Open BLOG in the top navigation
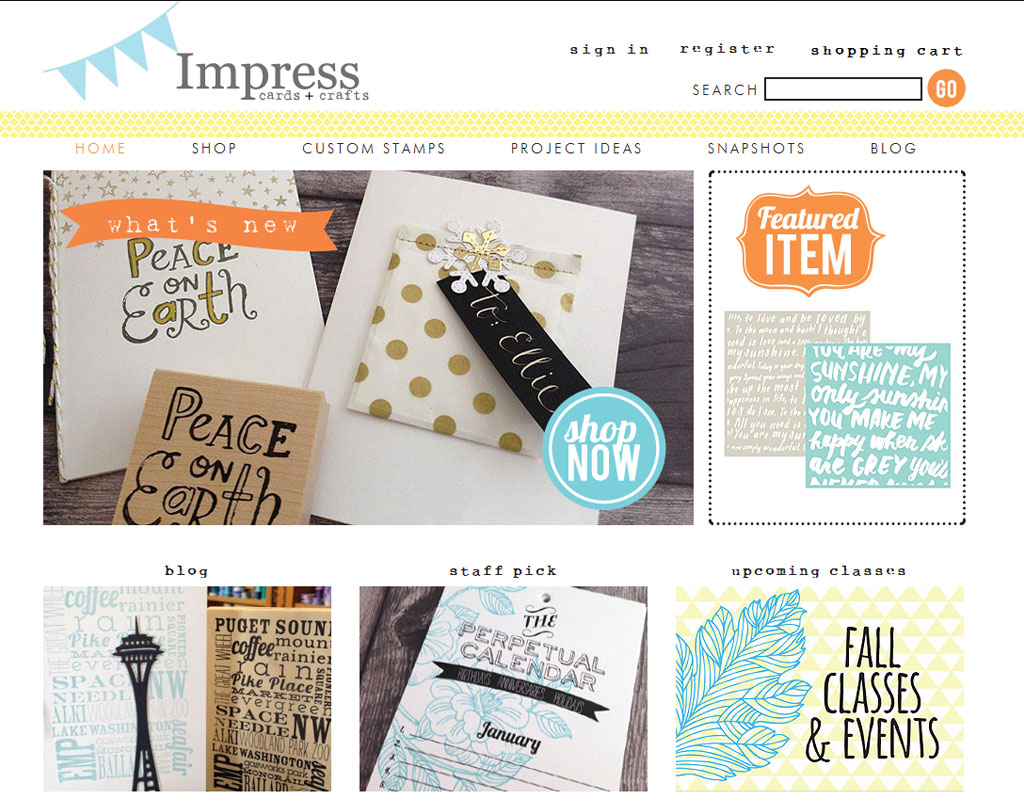1024x807 pixels. coord(893,148)
